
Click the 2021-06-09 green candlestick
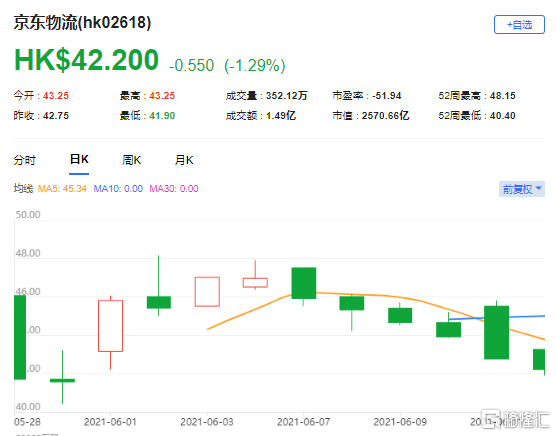[x=400, y=315]
